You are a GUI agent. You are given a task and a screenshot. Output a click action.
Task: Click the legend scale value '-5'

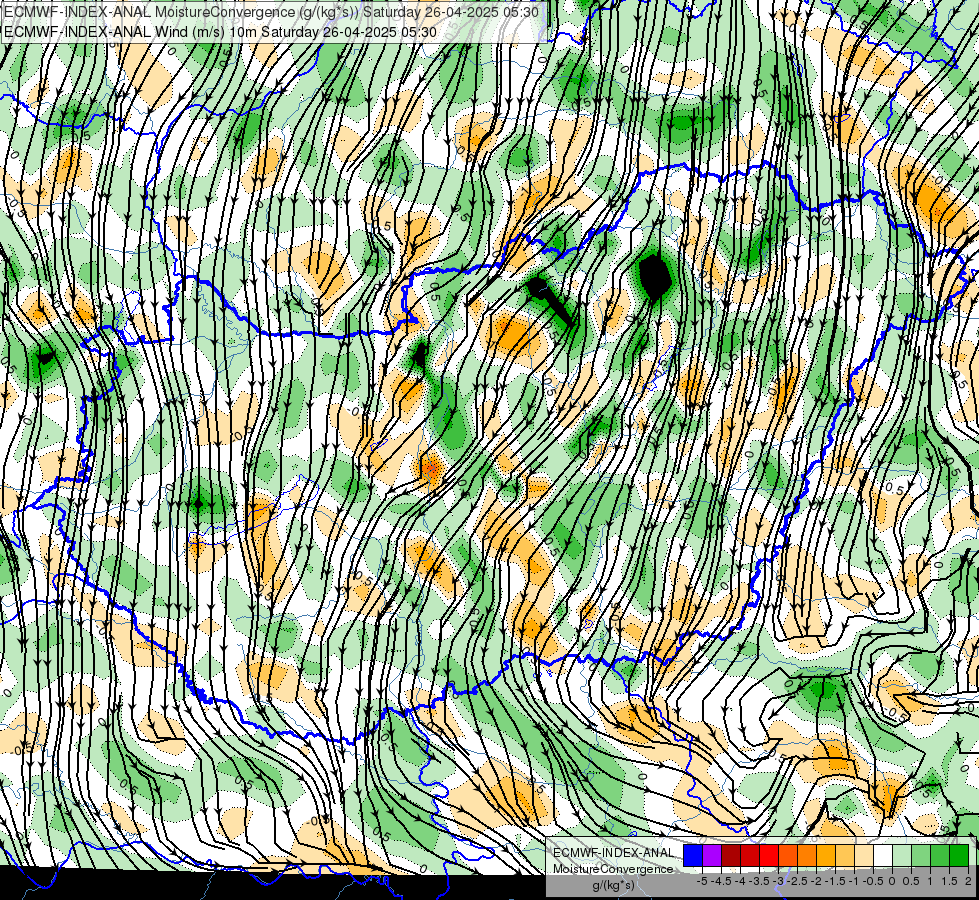[x=702, y=881]
